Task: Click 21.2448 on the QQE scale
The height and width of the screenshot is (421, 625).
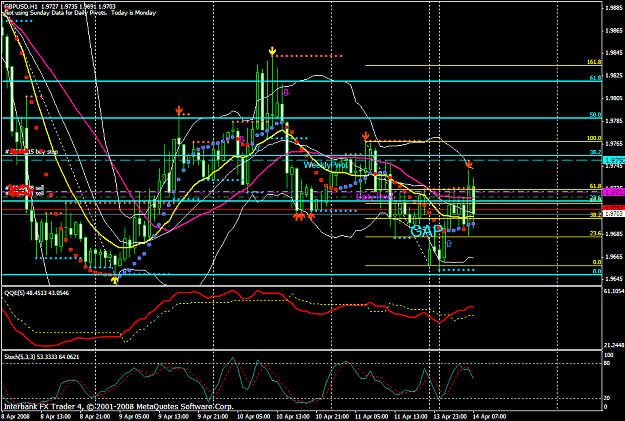Action: [614, 345]
